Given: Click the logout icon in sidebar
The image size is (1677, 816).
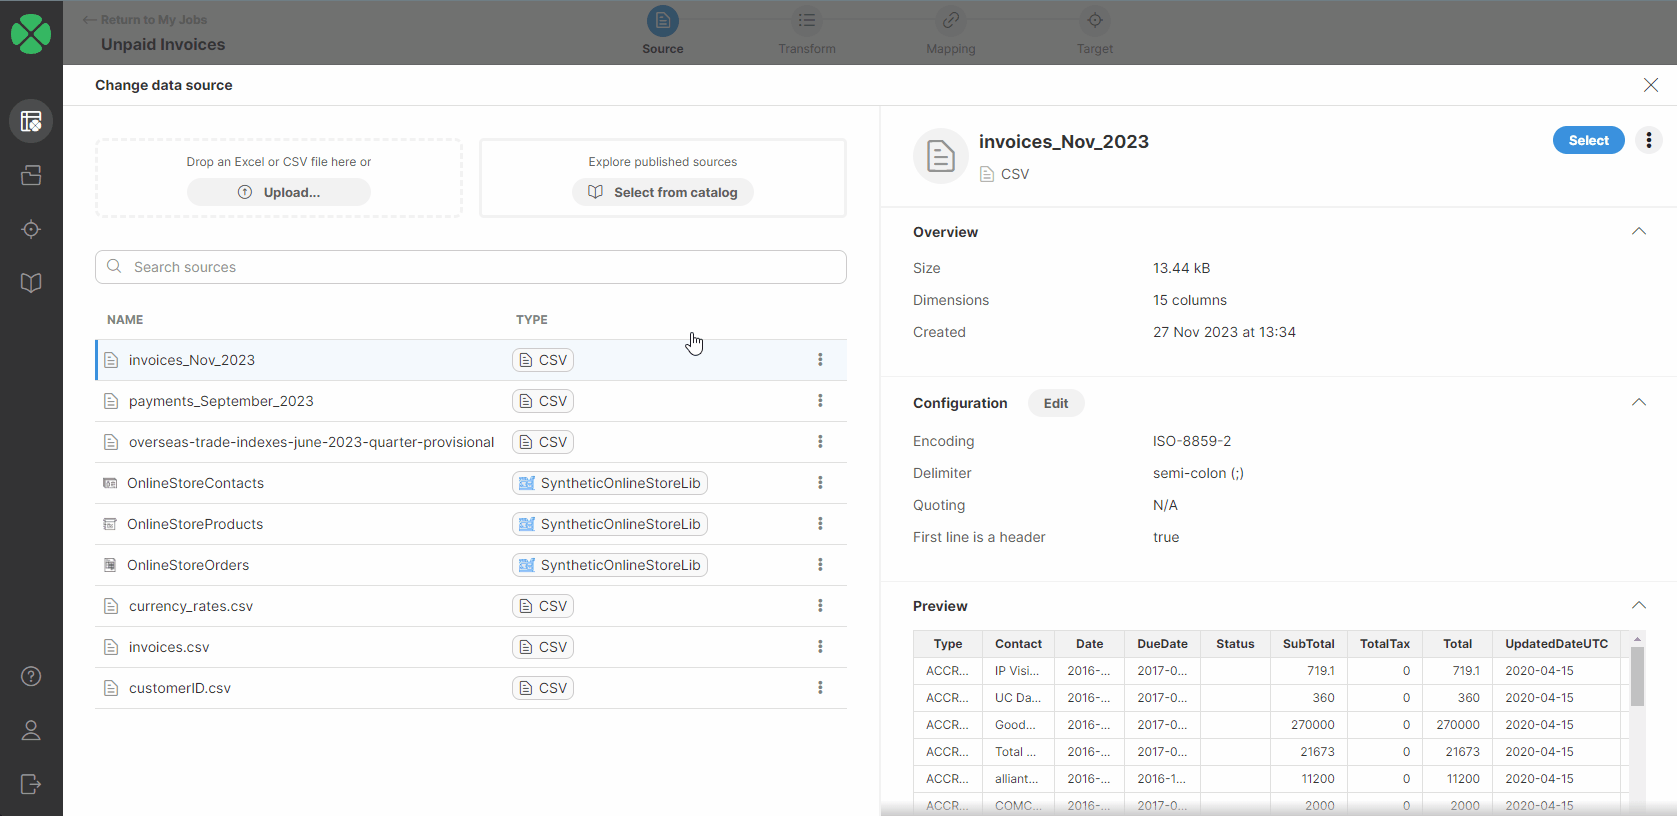Looking at the screenshot, I should point(31,784).
